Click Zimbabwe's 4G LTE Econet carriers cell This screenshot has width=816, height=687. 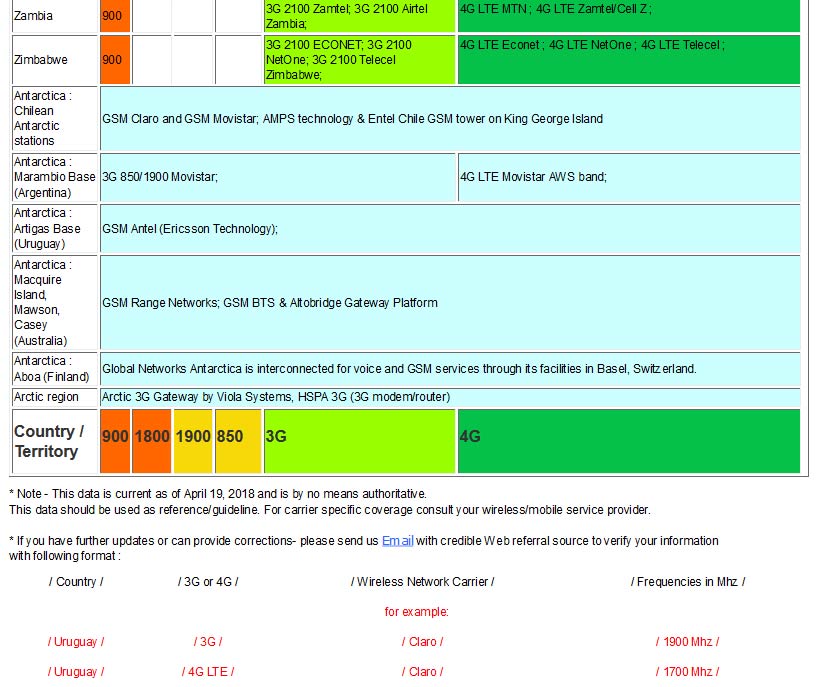[628, 60]
